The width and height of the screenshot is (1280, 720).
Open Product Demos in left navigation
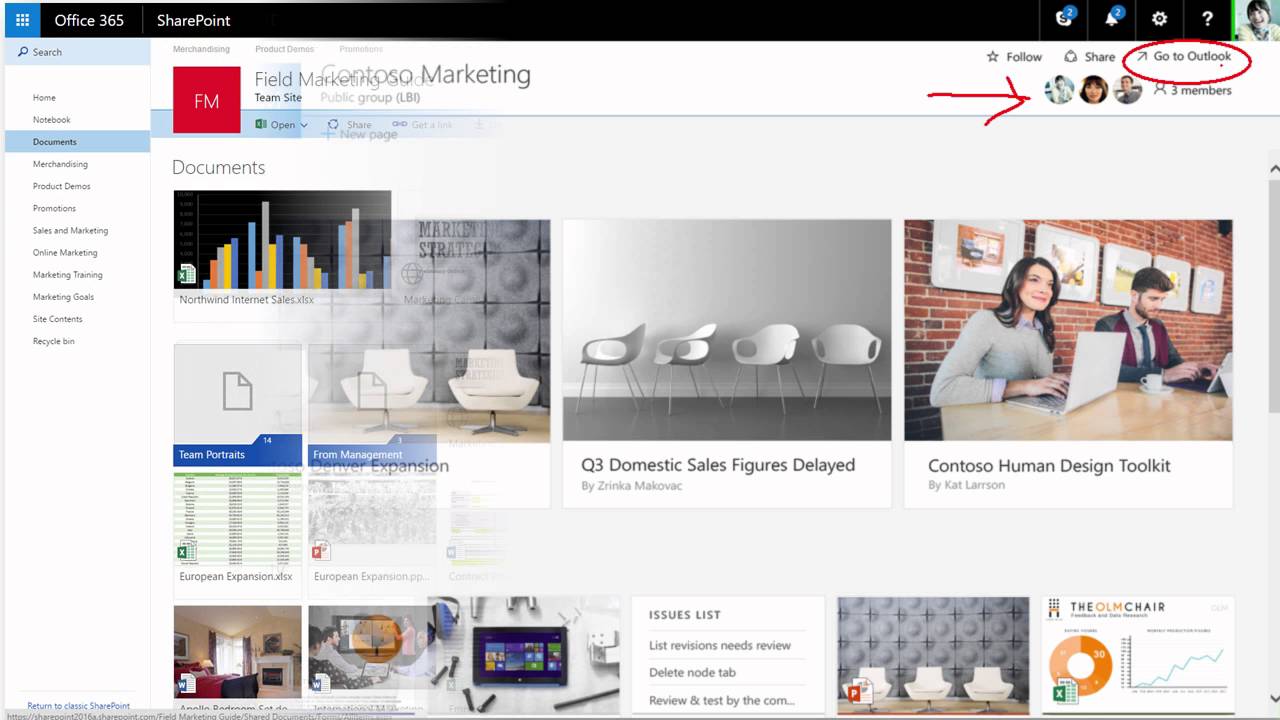[x=62, y=186]
